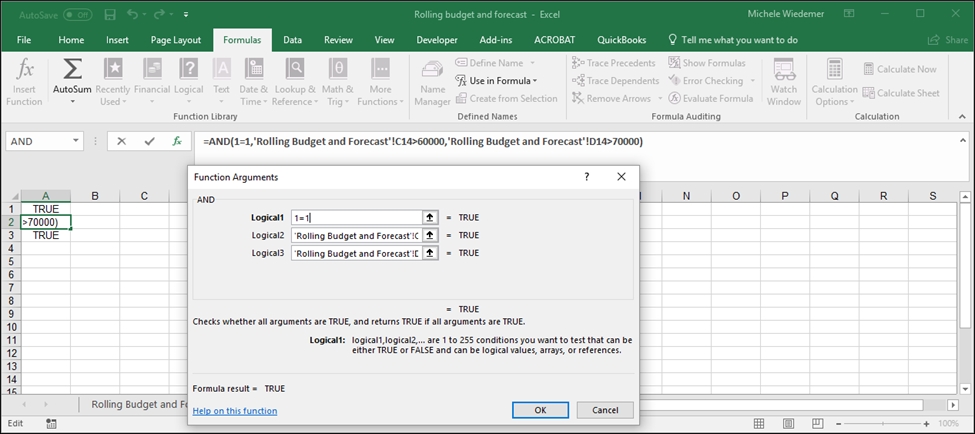Switch to the Insert tab
Viewport: 975px width, 434px height.
pos(117,40)
